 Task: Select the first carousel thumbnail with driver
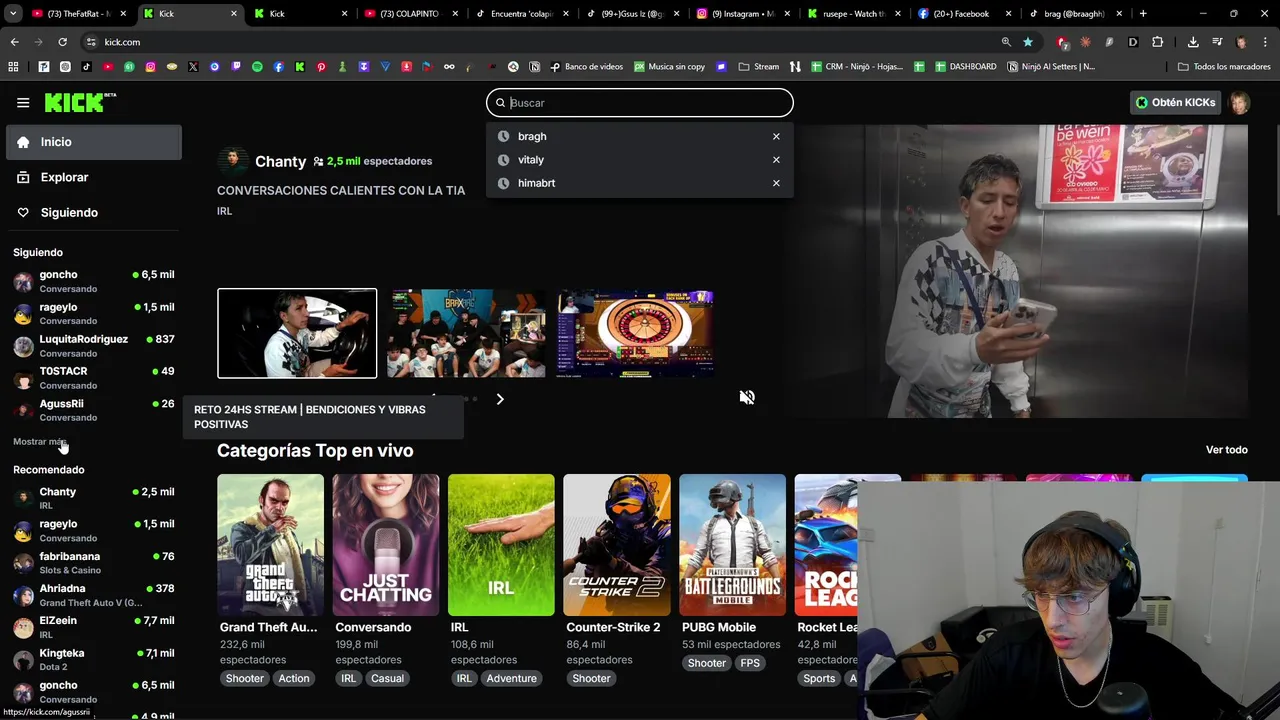pos(297,333)
